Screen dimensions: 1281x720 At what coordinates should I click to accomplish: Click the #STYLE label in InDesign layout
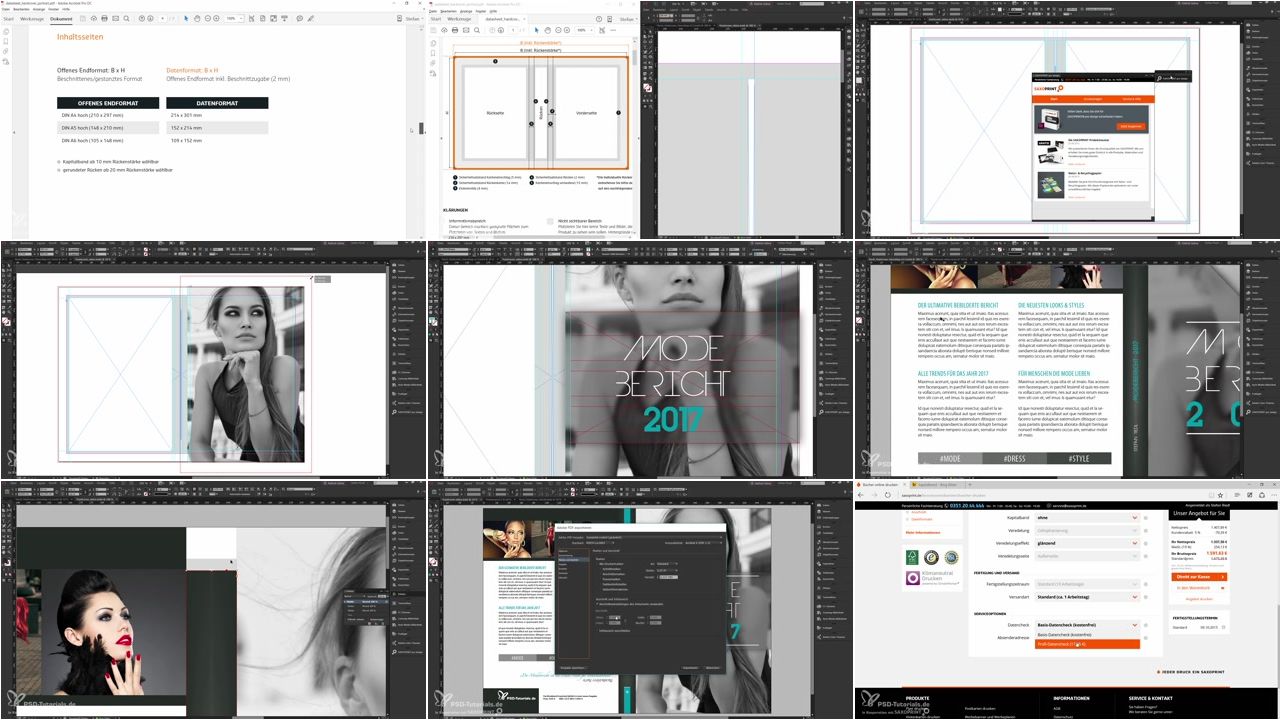tap(1080, 458)
